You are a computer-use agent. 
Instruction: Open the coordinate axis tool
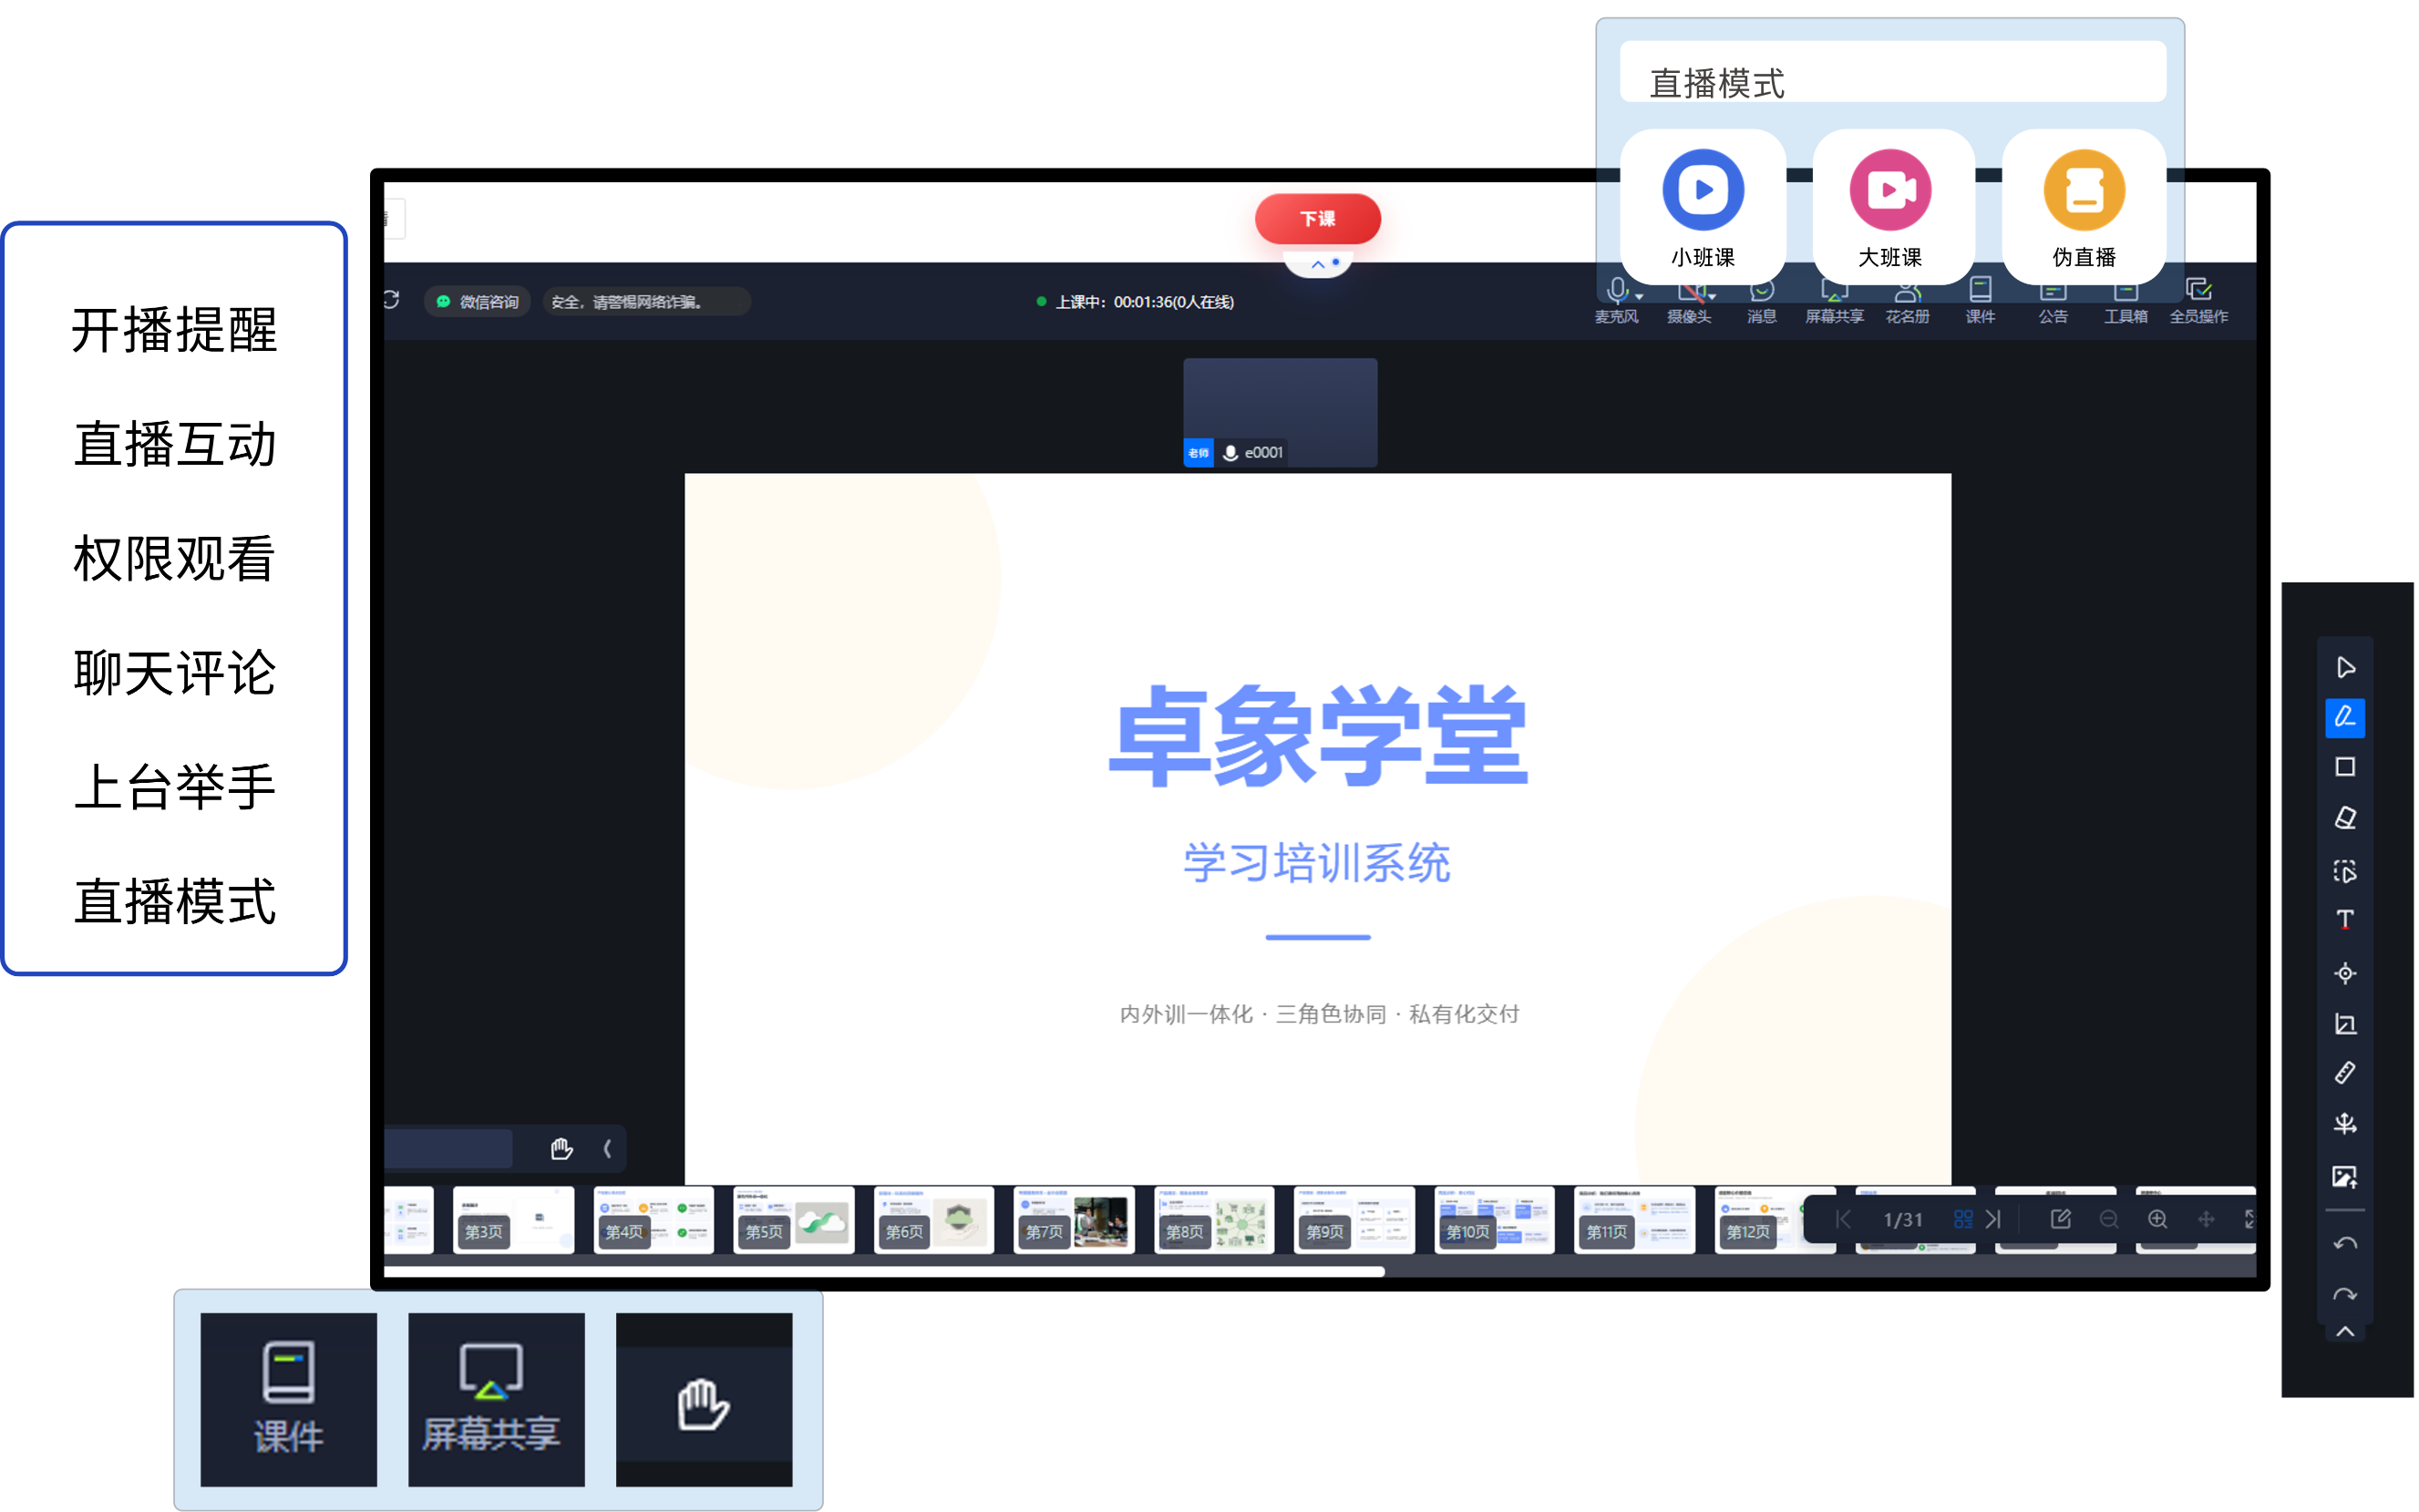coord(2344,1124)
